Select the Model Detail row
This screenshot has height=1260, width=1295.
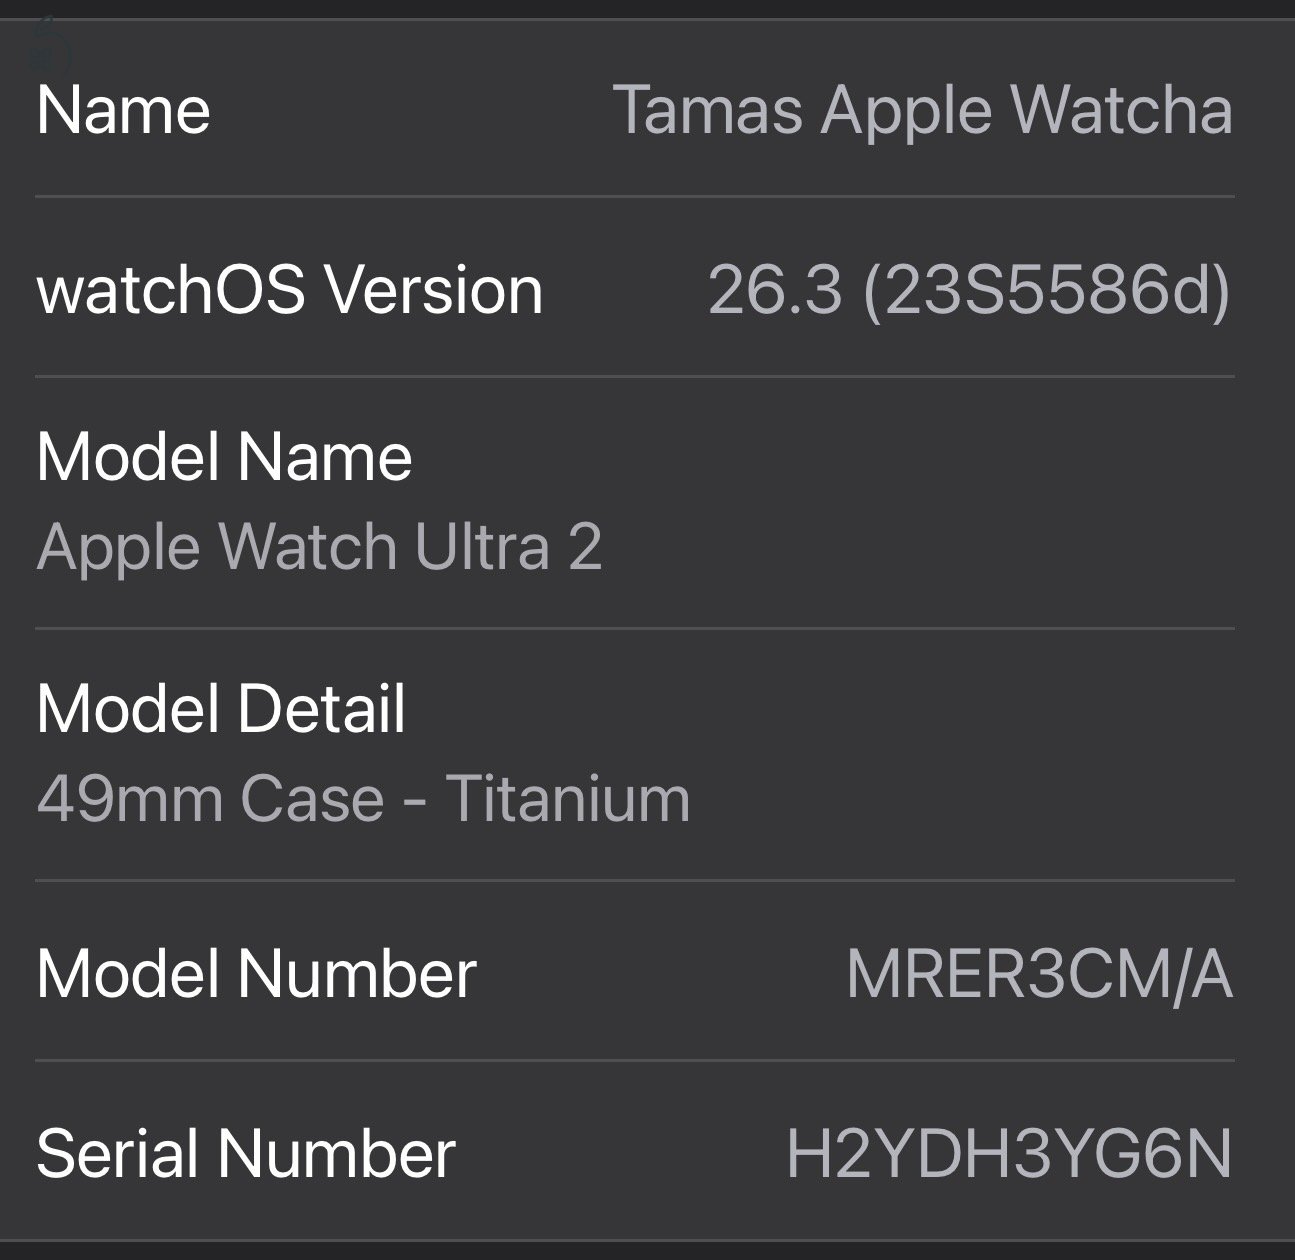(x=640, y=755)
